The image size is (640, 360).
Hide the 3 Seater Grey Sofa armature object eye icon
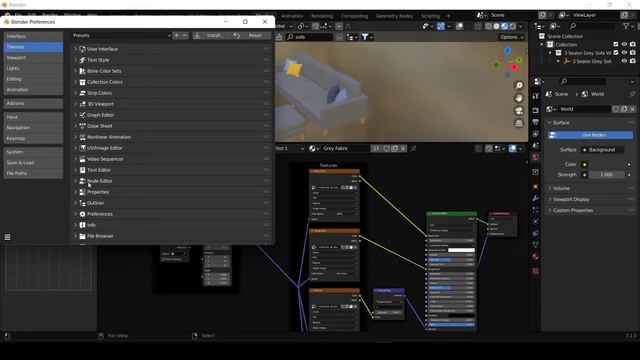pos(624,61)
